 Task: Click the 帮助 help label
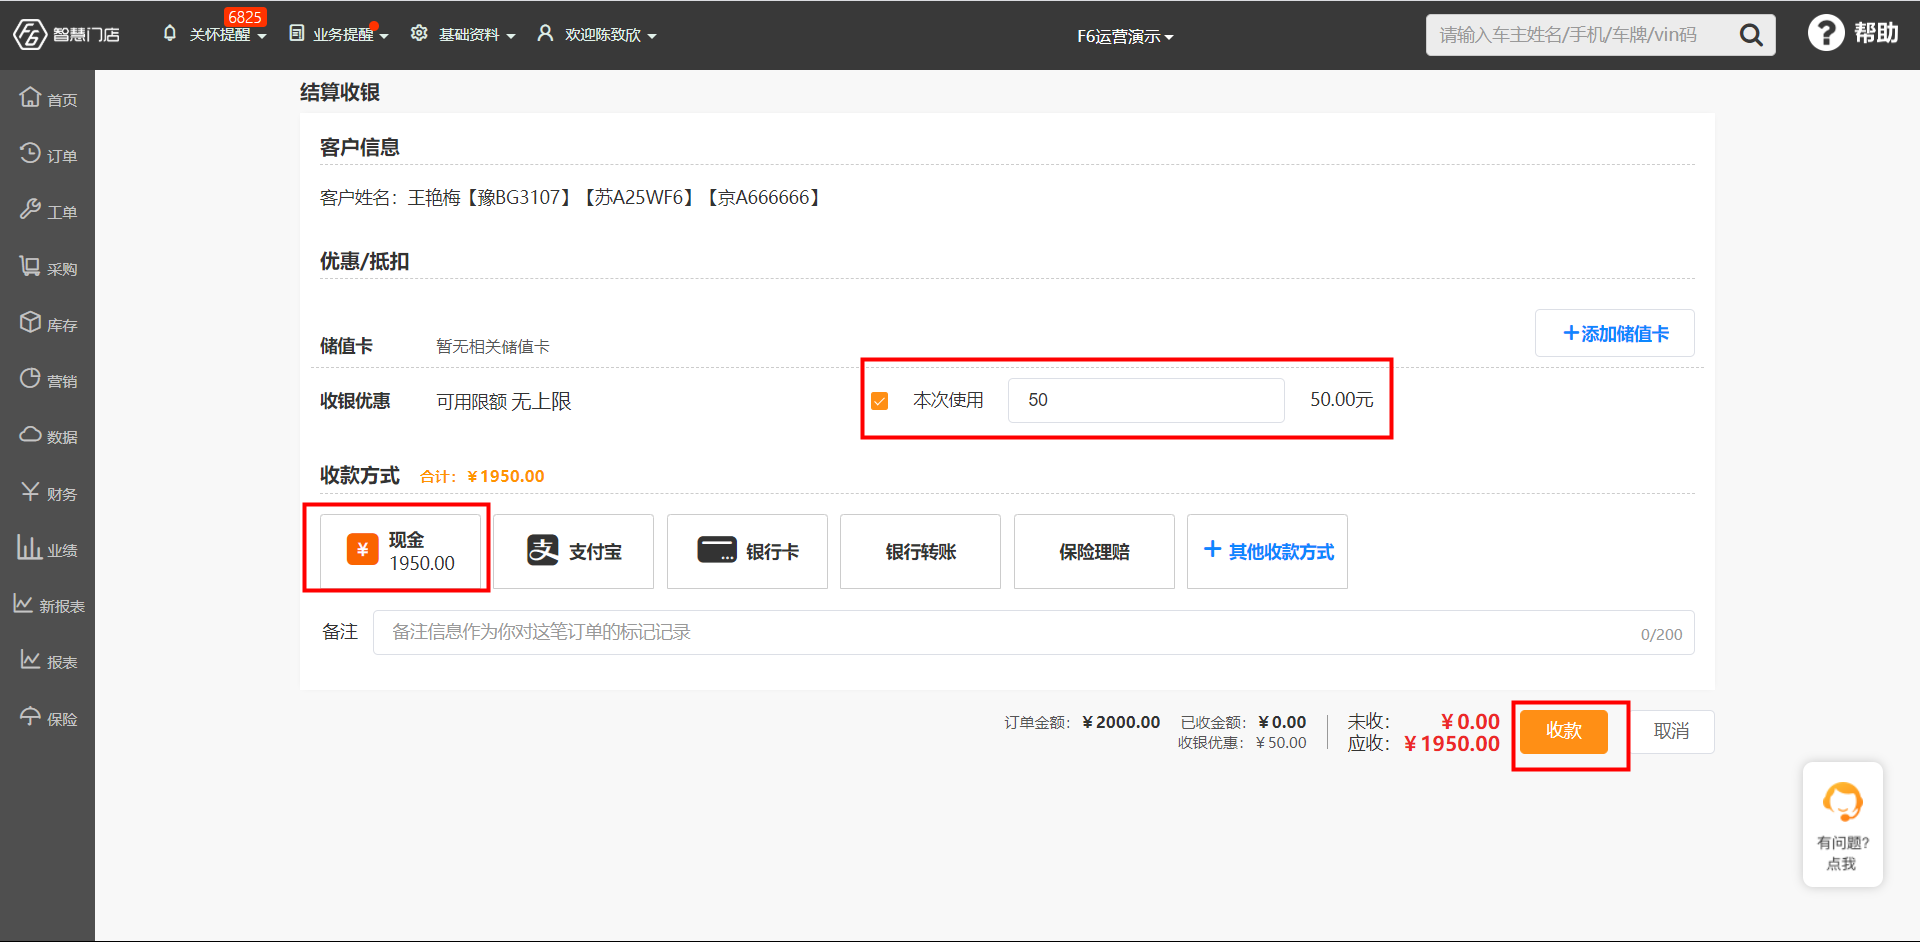tap(1876, 33)
